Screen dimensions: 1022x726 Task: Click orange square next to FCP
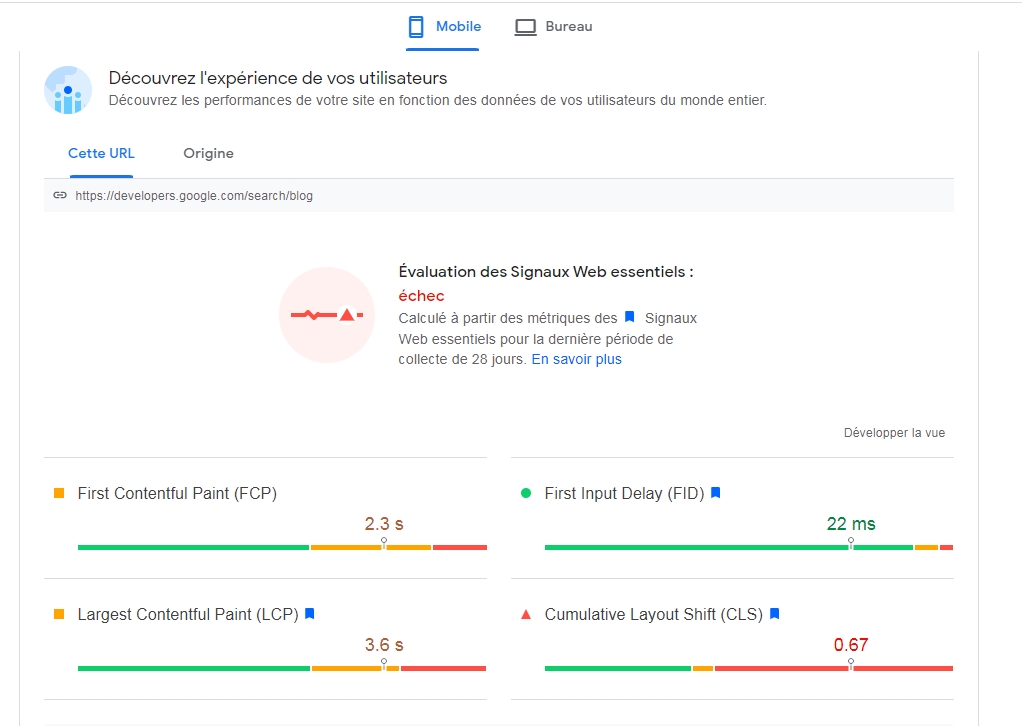click(x=59, y=493)
